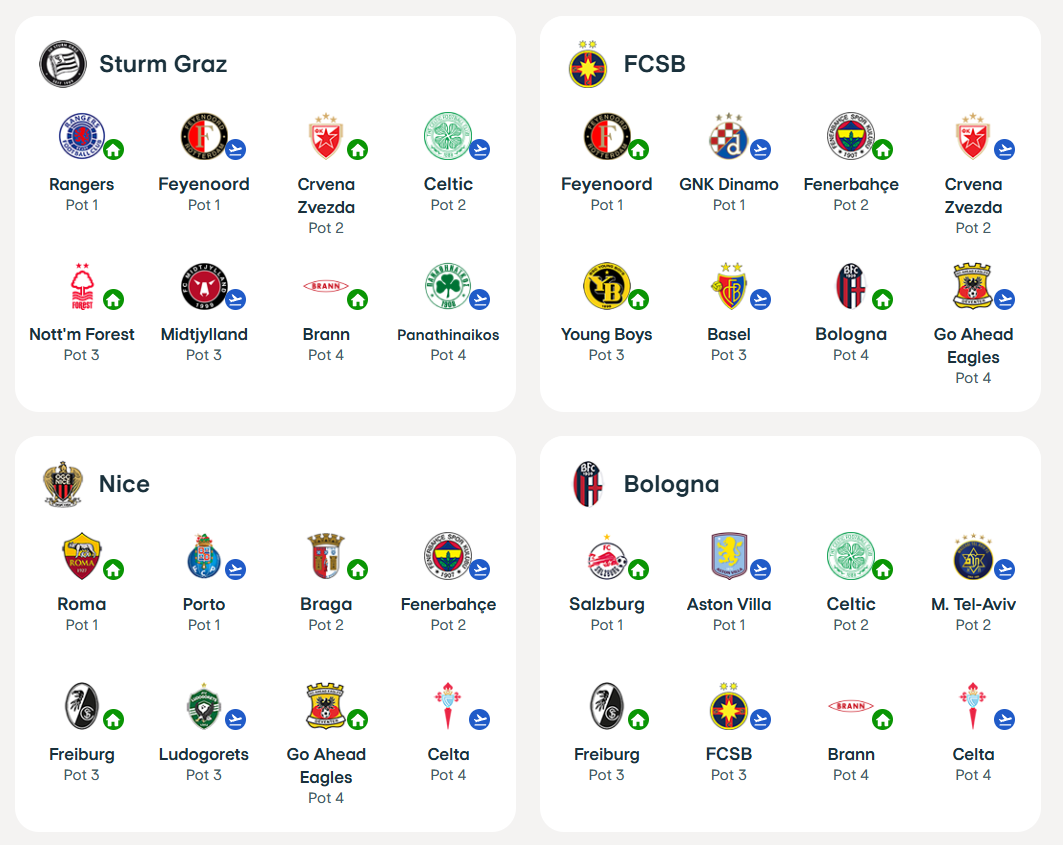1063x845 pixels.
Task: Click Midtjylland logo in Sturm Graz card
Action: (203, 286)
